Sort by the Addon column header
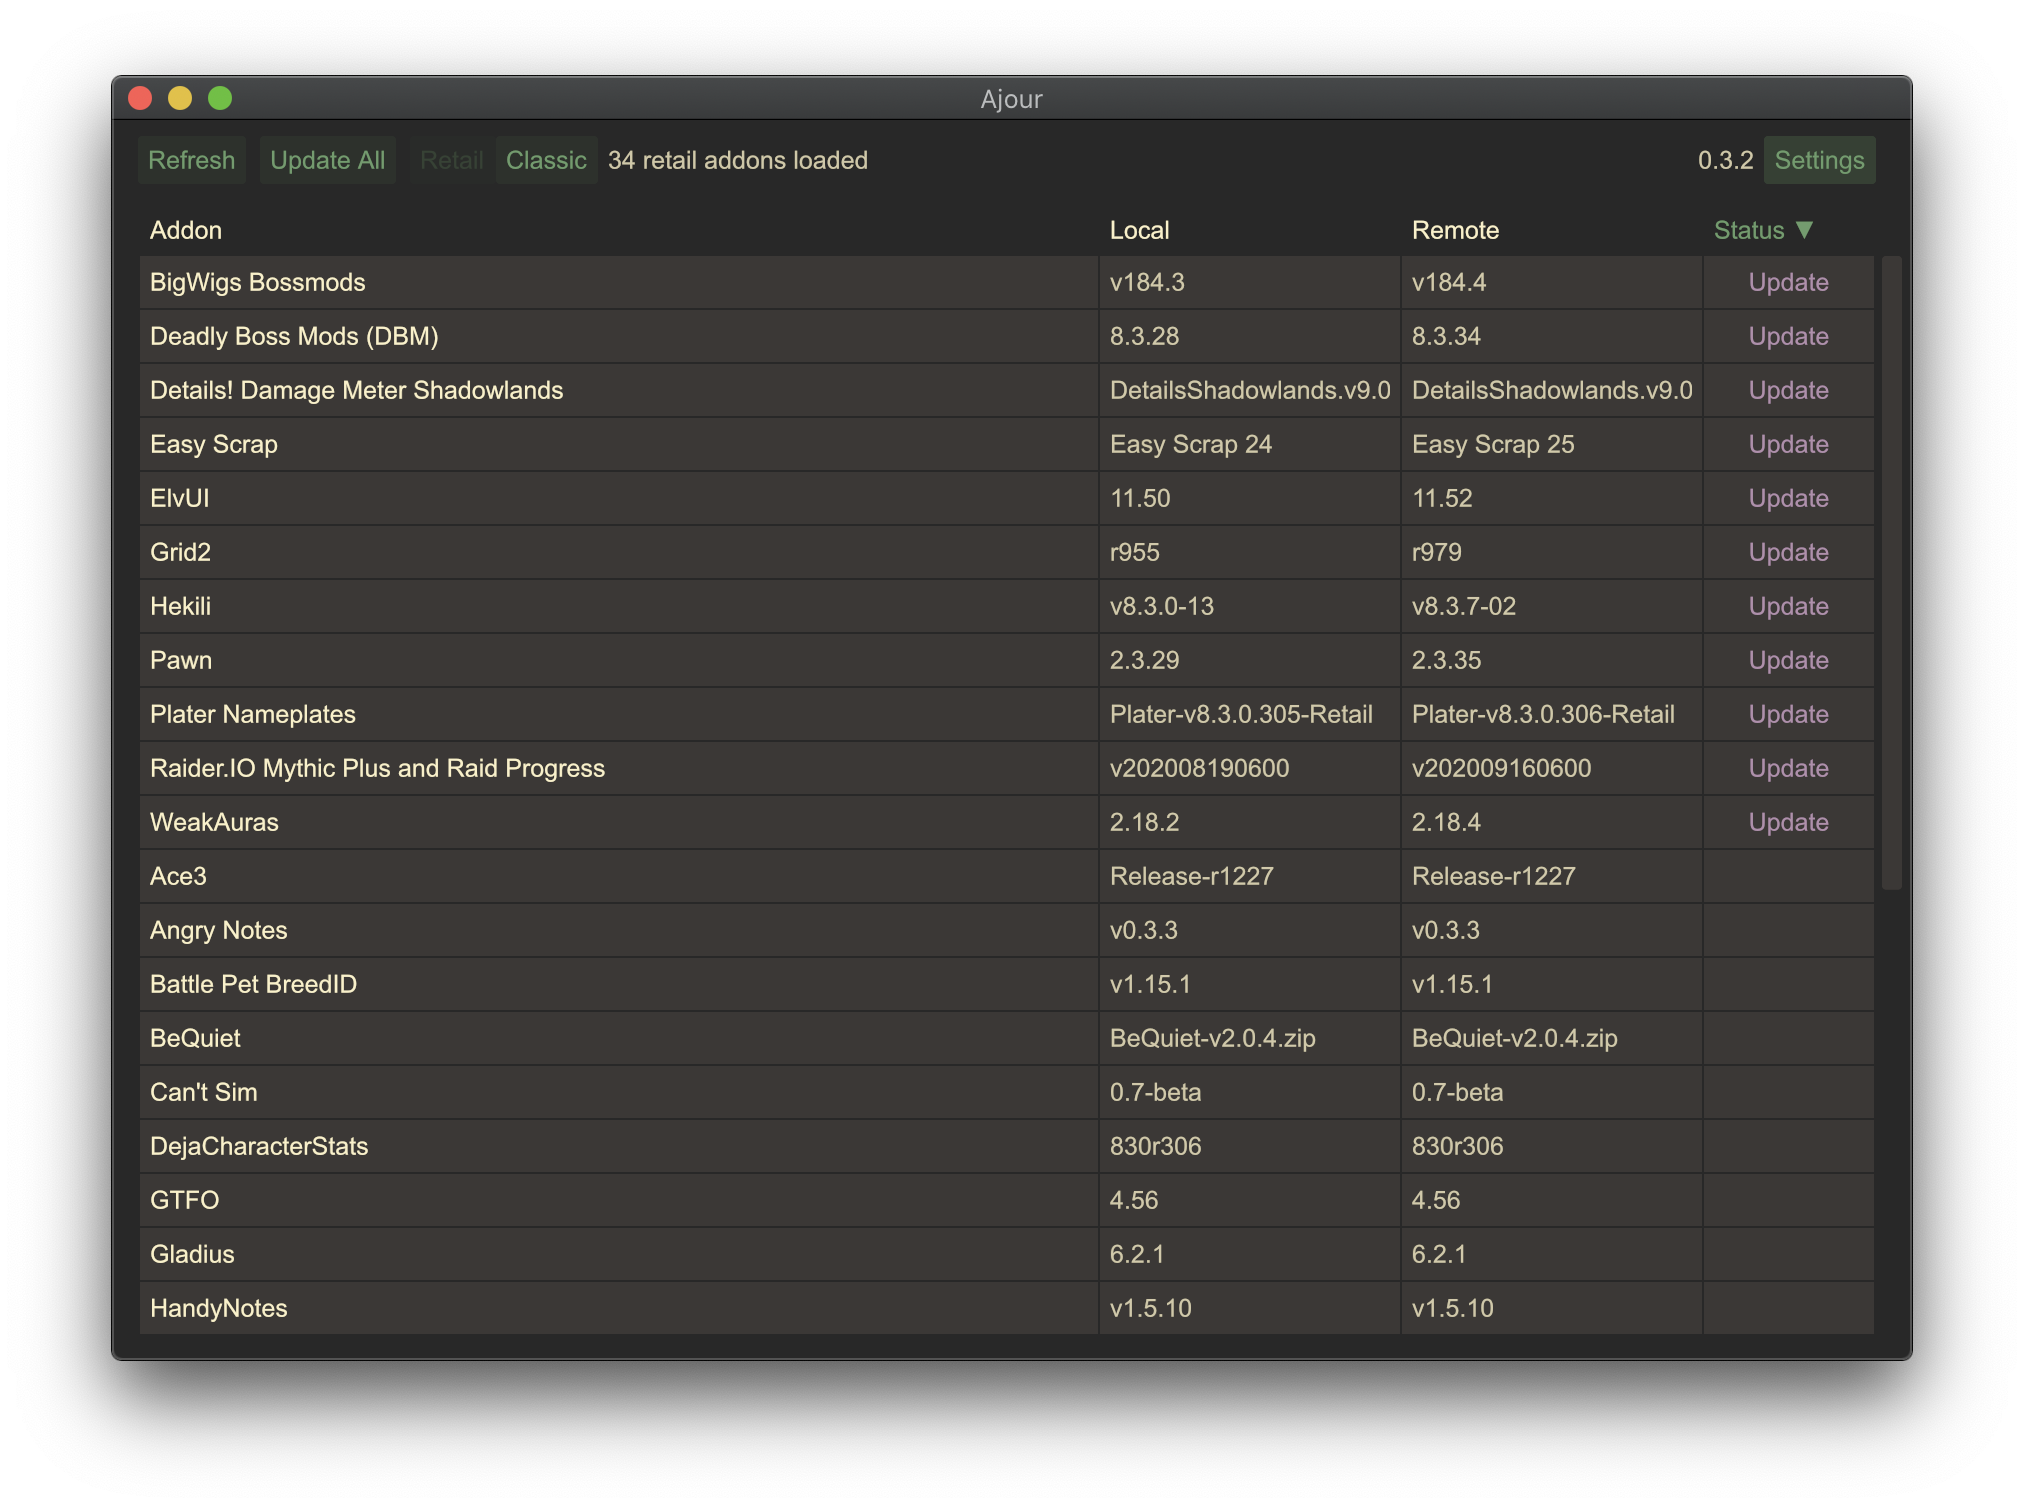2024x1508 pixels. pyautogui.click(x=186, y=230)
